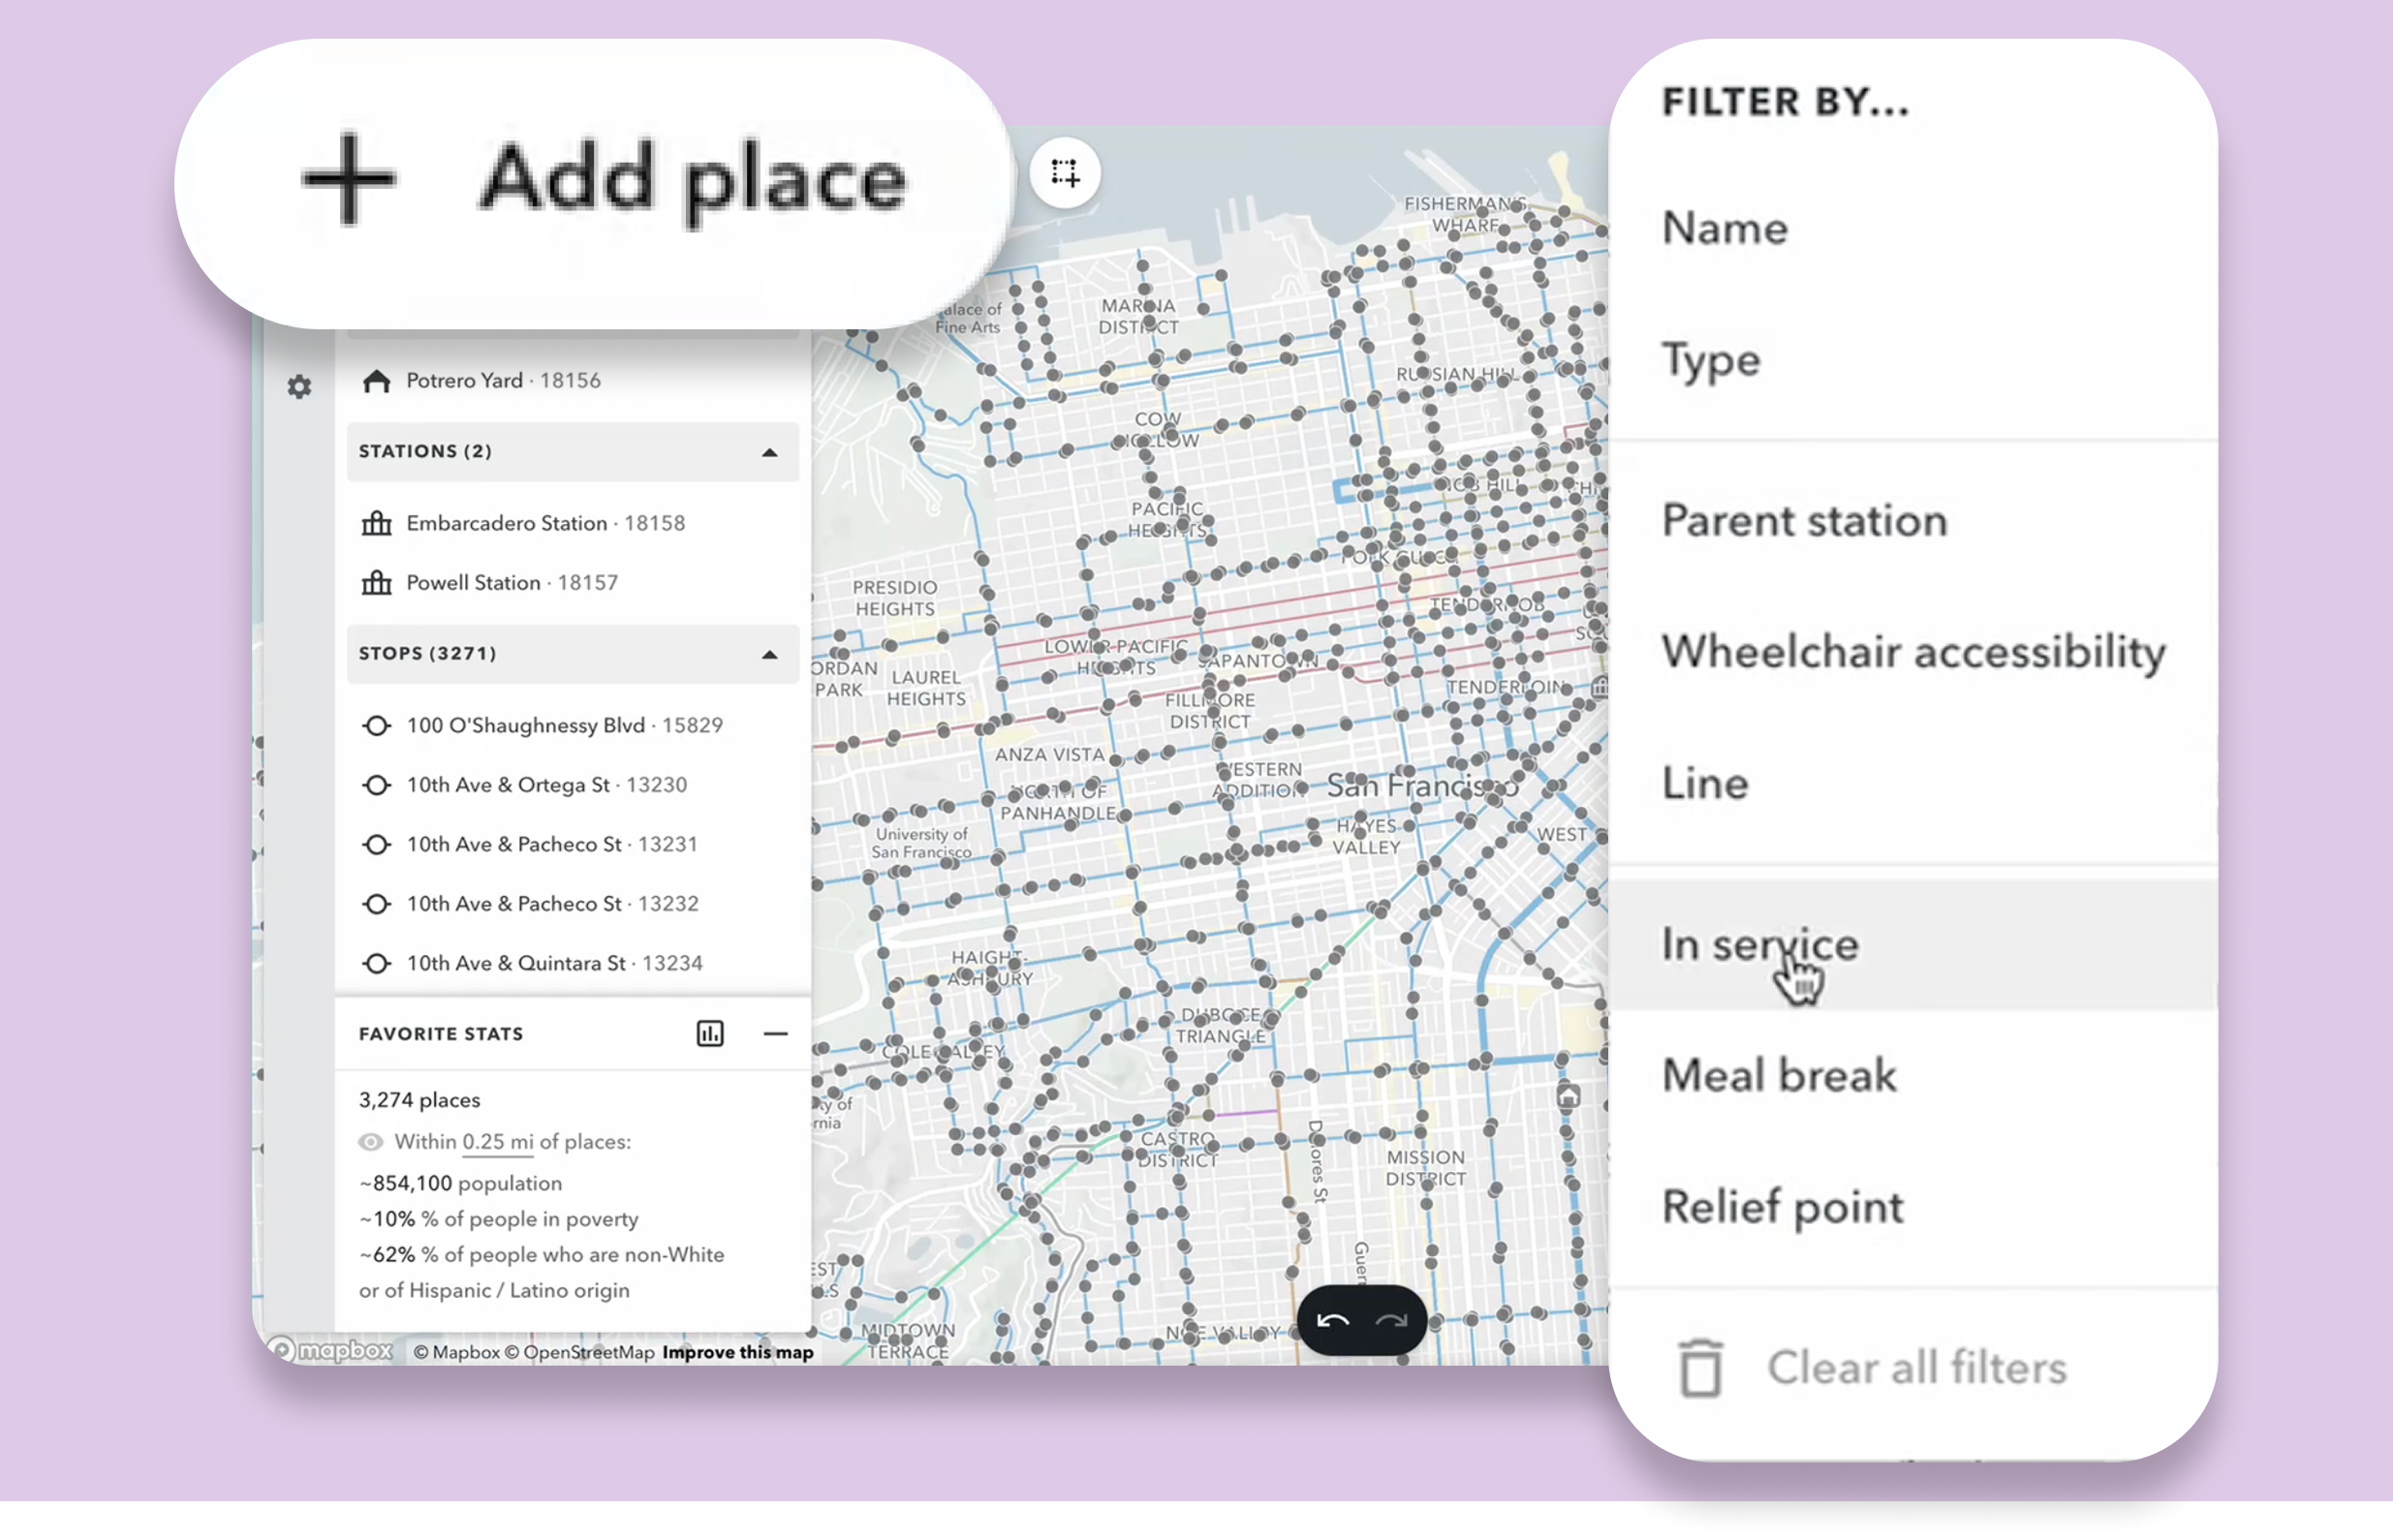Filter by Line
This screenshot has height=1540, width=2393.
[1913, 783]
